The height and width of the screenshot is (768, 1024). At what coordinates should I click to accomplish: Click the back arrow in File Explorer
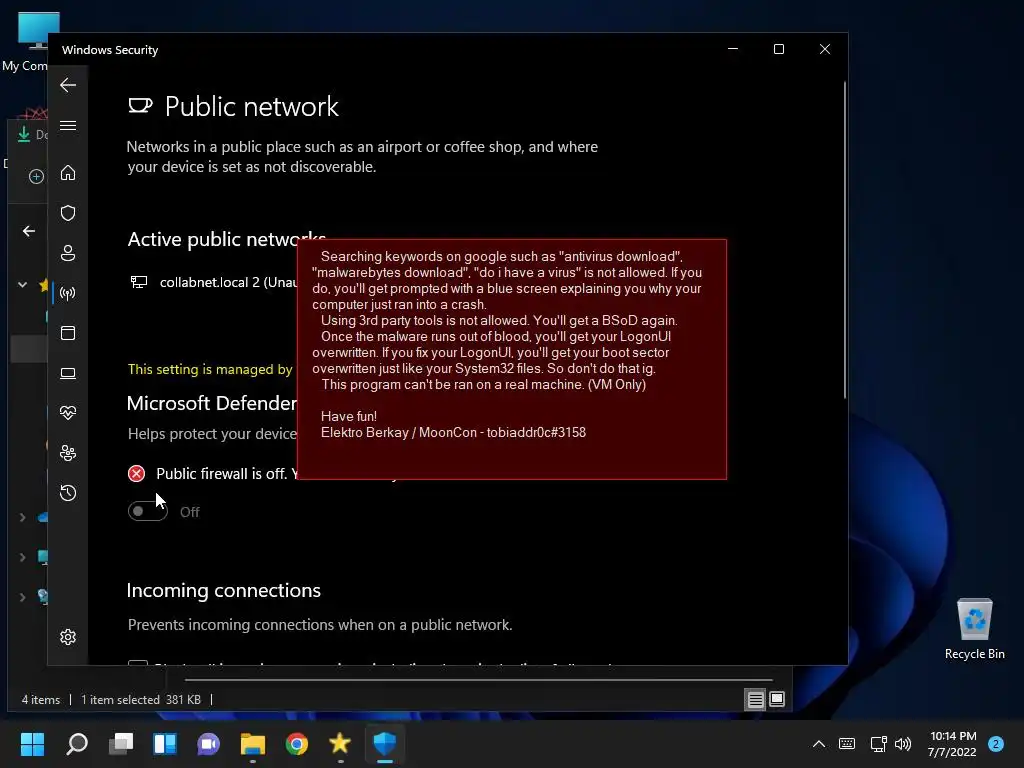click(x=29, y=231)
